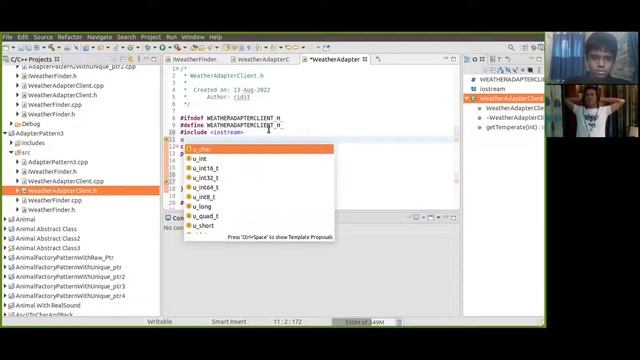The image size is (640, 360).
Task: Select u_long from autocomplete list
Action: click(259, 206)
